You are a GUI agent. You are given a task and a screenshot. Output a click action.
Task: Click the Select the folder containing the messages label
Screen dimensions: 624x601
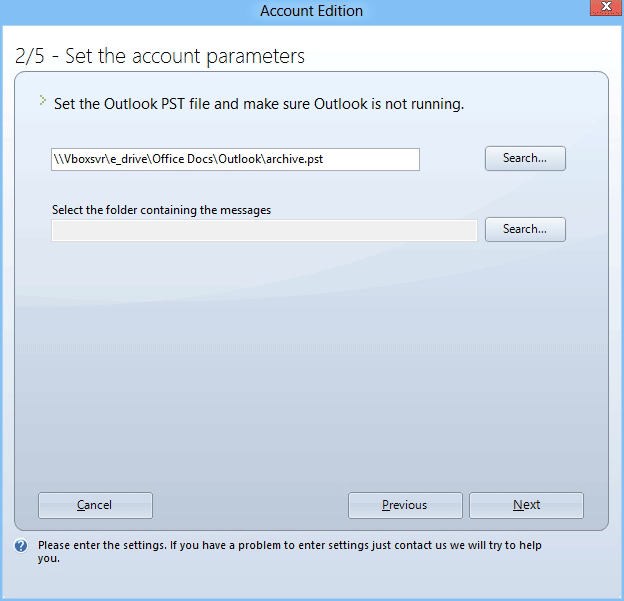coord(161,210)
